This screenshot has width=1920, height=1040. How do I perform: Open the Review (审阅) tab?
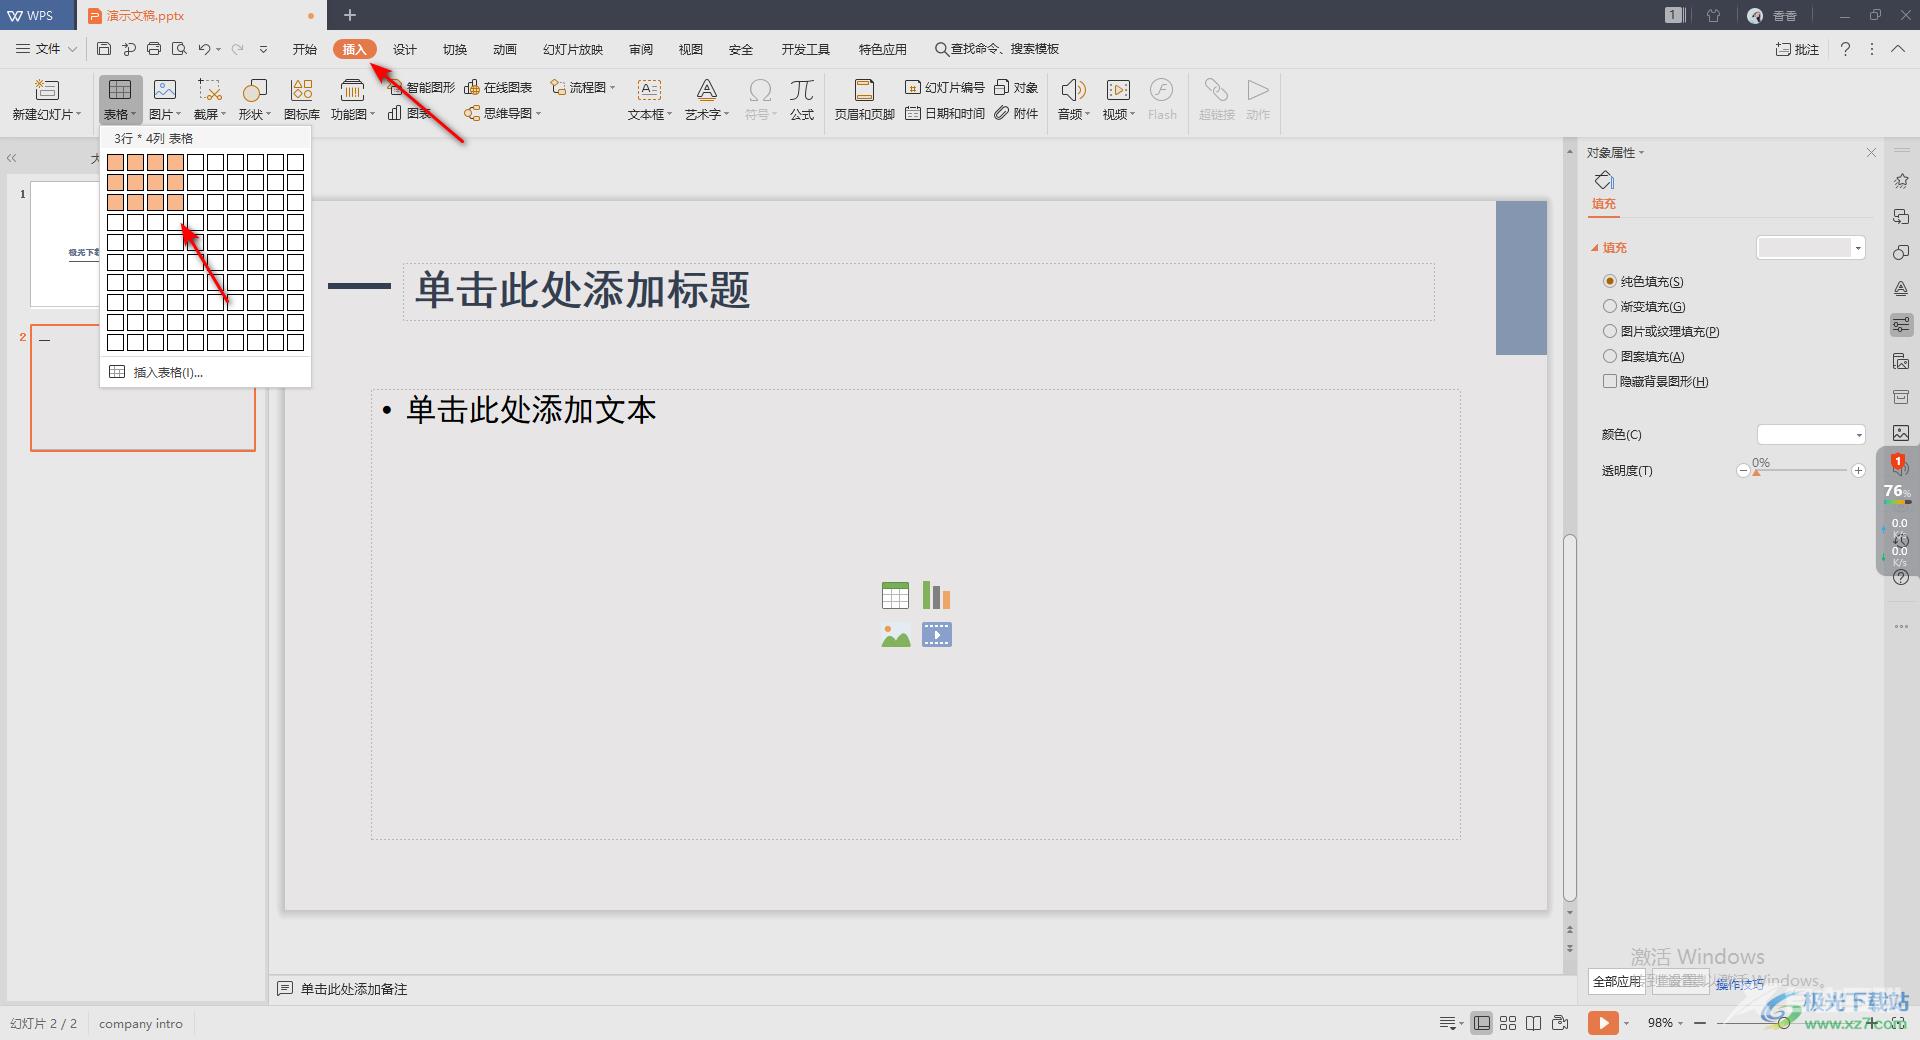[x=641, y=49]
